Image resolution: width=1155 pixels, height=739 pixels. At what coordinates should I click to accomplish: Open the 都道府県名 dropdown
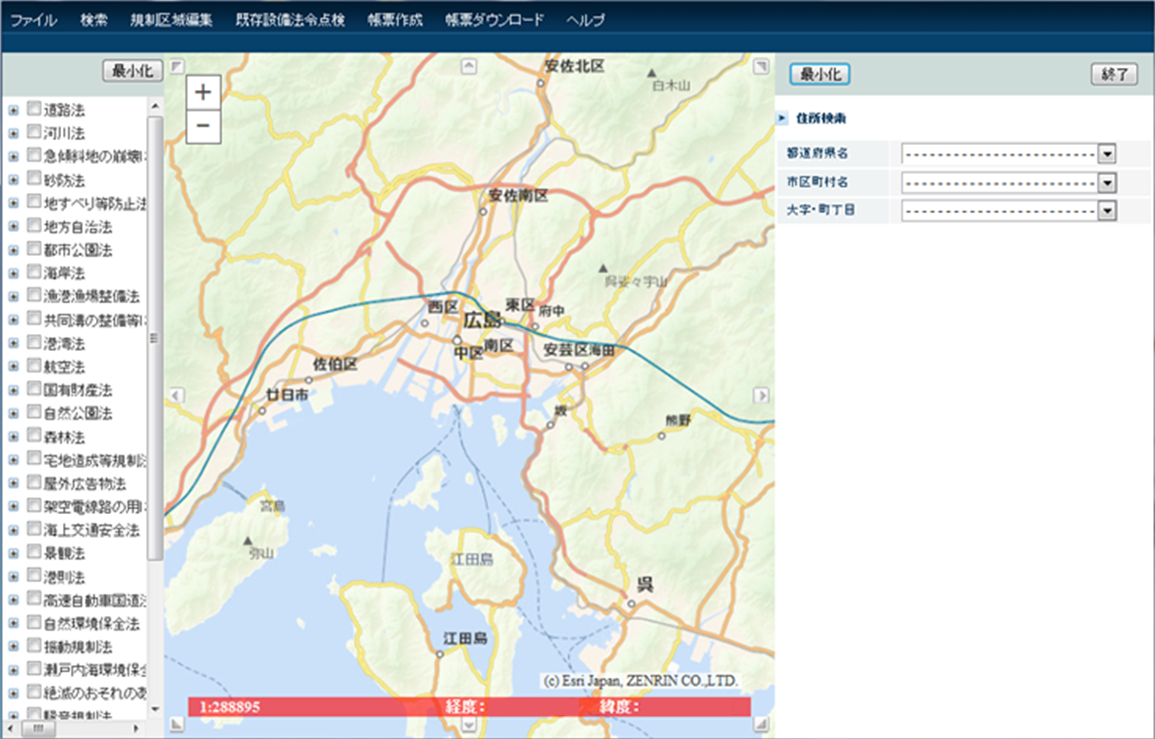(x=1106, y=154)
